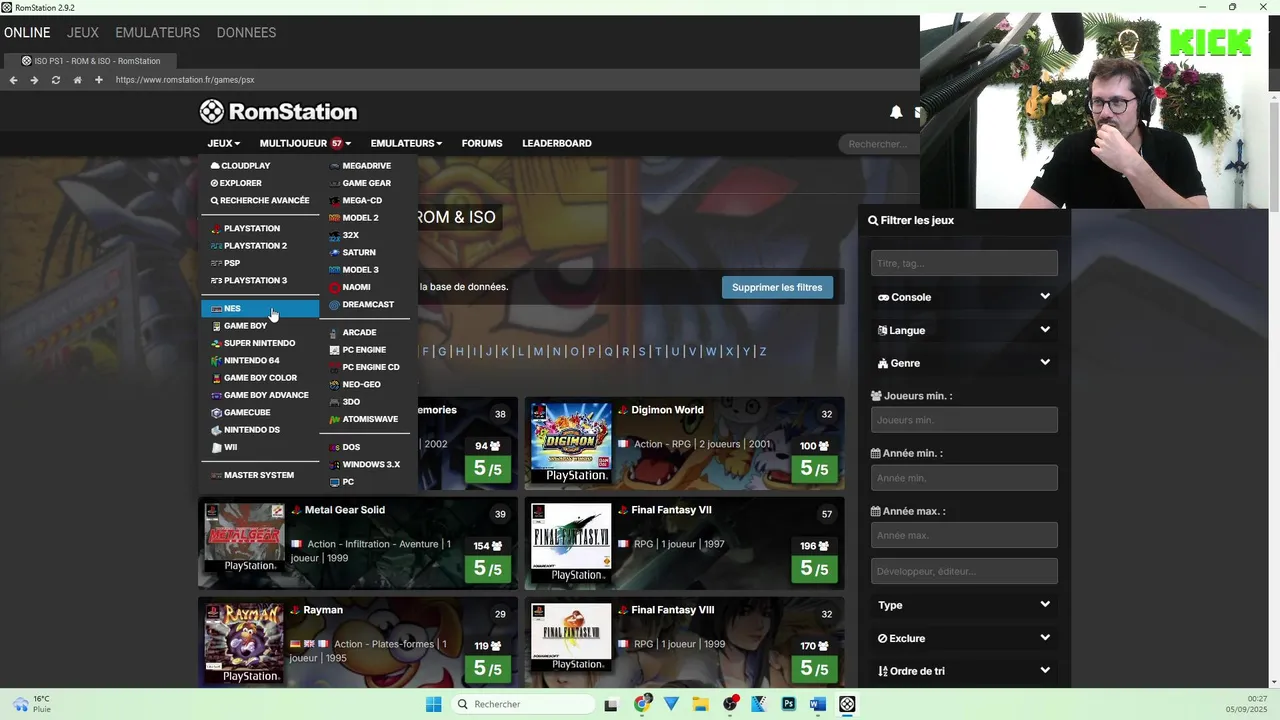Expand the Genre filter
Image resolution: width=1280 pixels, height=720 pixels.
(964, 363)
